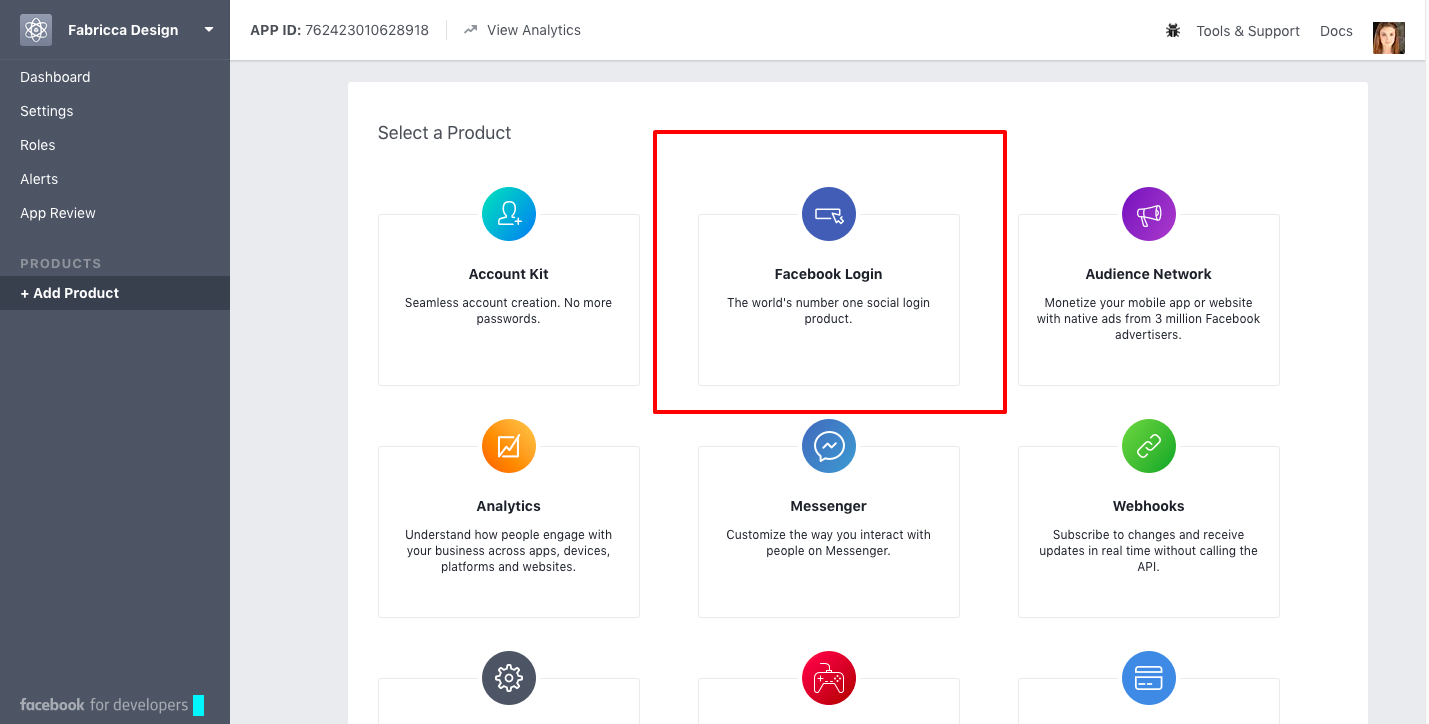Open Tools & Support menu
Image resolution: width=1429 pixels, height=724 pixels.
(1247, 31)
